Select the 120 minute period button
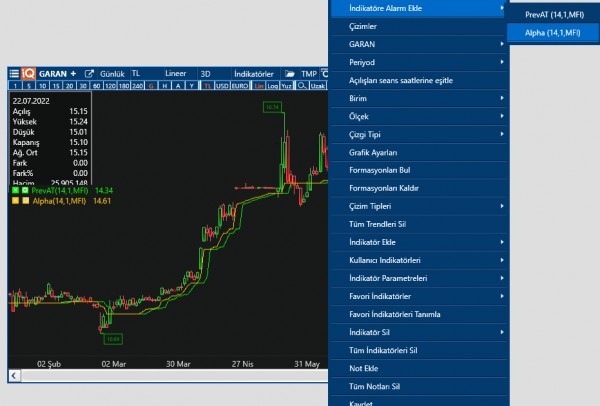Image resolution: width=600 pixels, height=406 pixels. [110, 86]
